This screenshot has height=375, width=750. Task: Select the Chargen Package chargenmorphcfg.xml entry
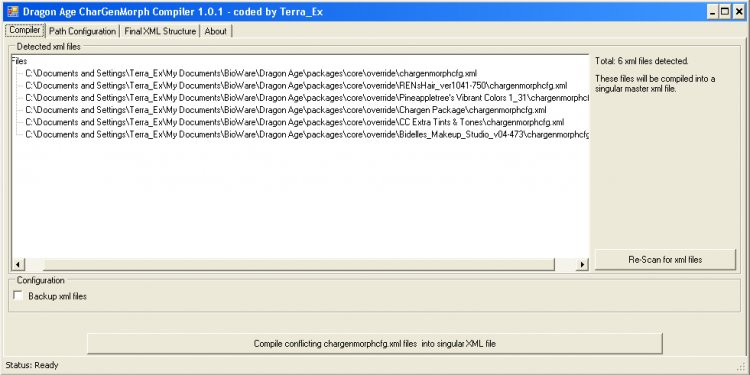pos(286,110)
